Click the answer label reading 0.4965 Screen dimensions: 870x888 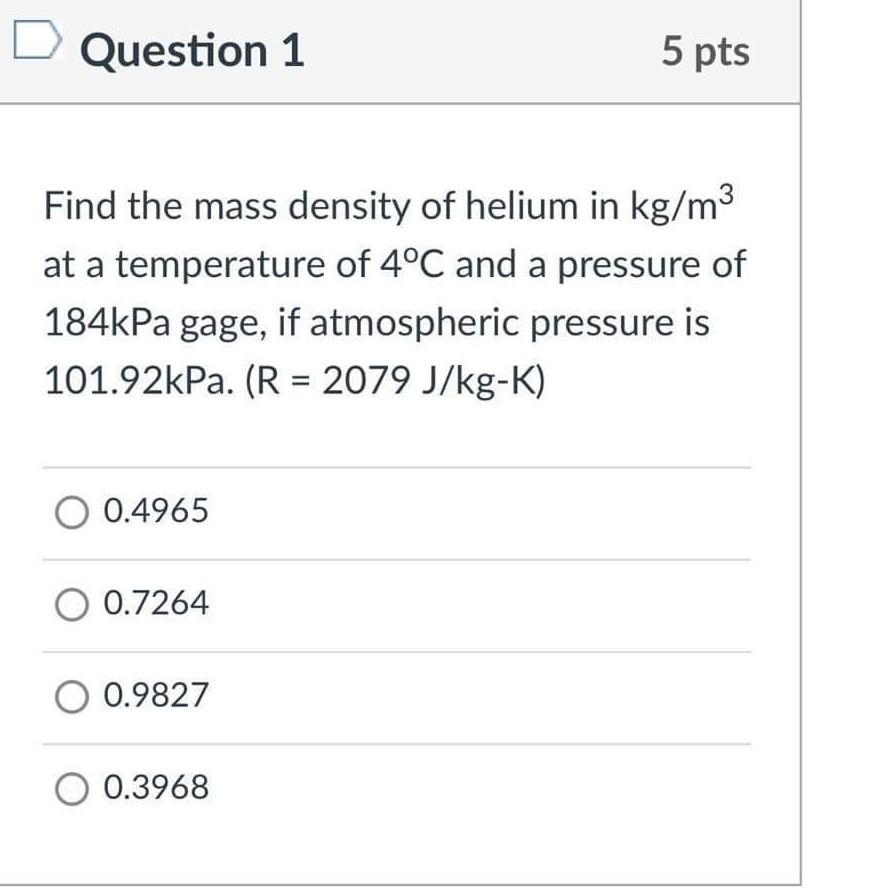tap(156, 511)
